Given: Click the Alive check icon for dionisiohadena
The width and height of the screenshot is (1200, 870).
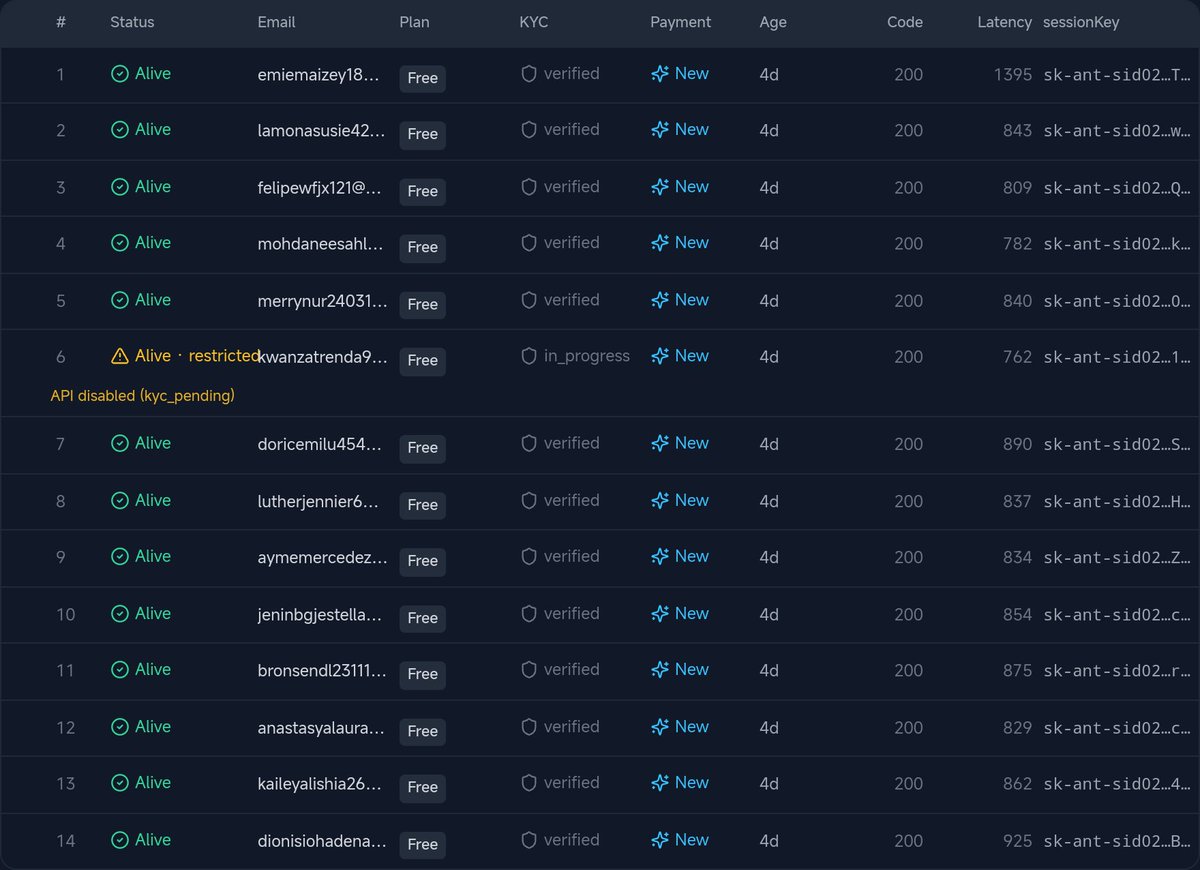Looking at the screenshot, I should (119, 840).
